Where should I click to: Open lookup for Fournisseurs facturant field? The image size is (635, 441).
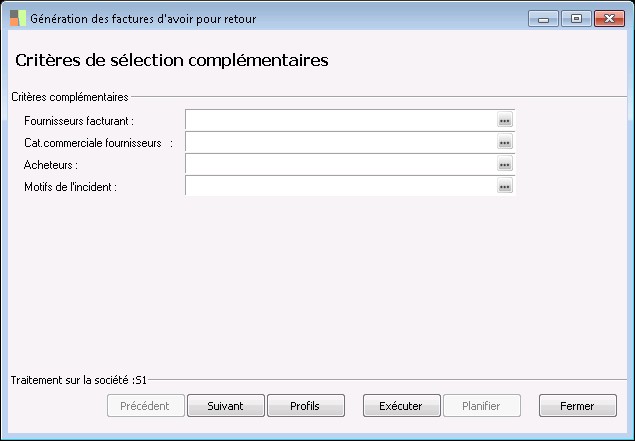pyautogui.click(x=505, y=120)
